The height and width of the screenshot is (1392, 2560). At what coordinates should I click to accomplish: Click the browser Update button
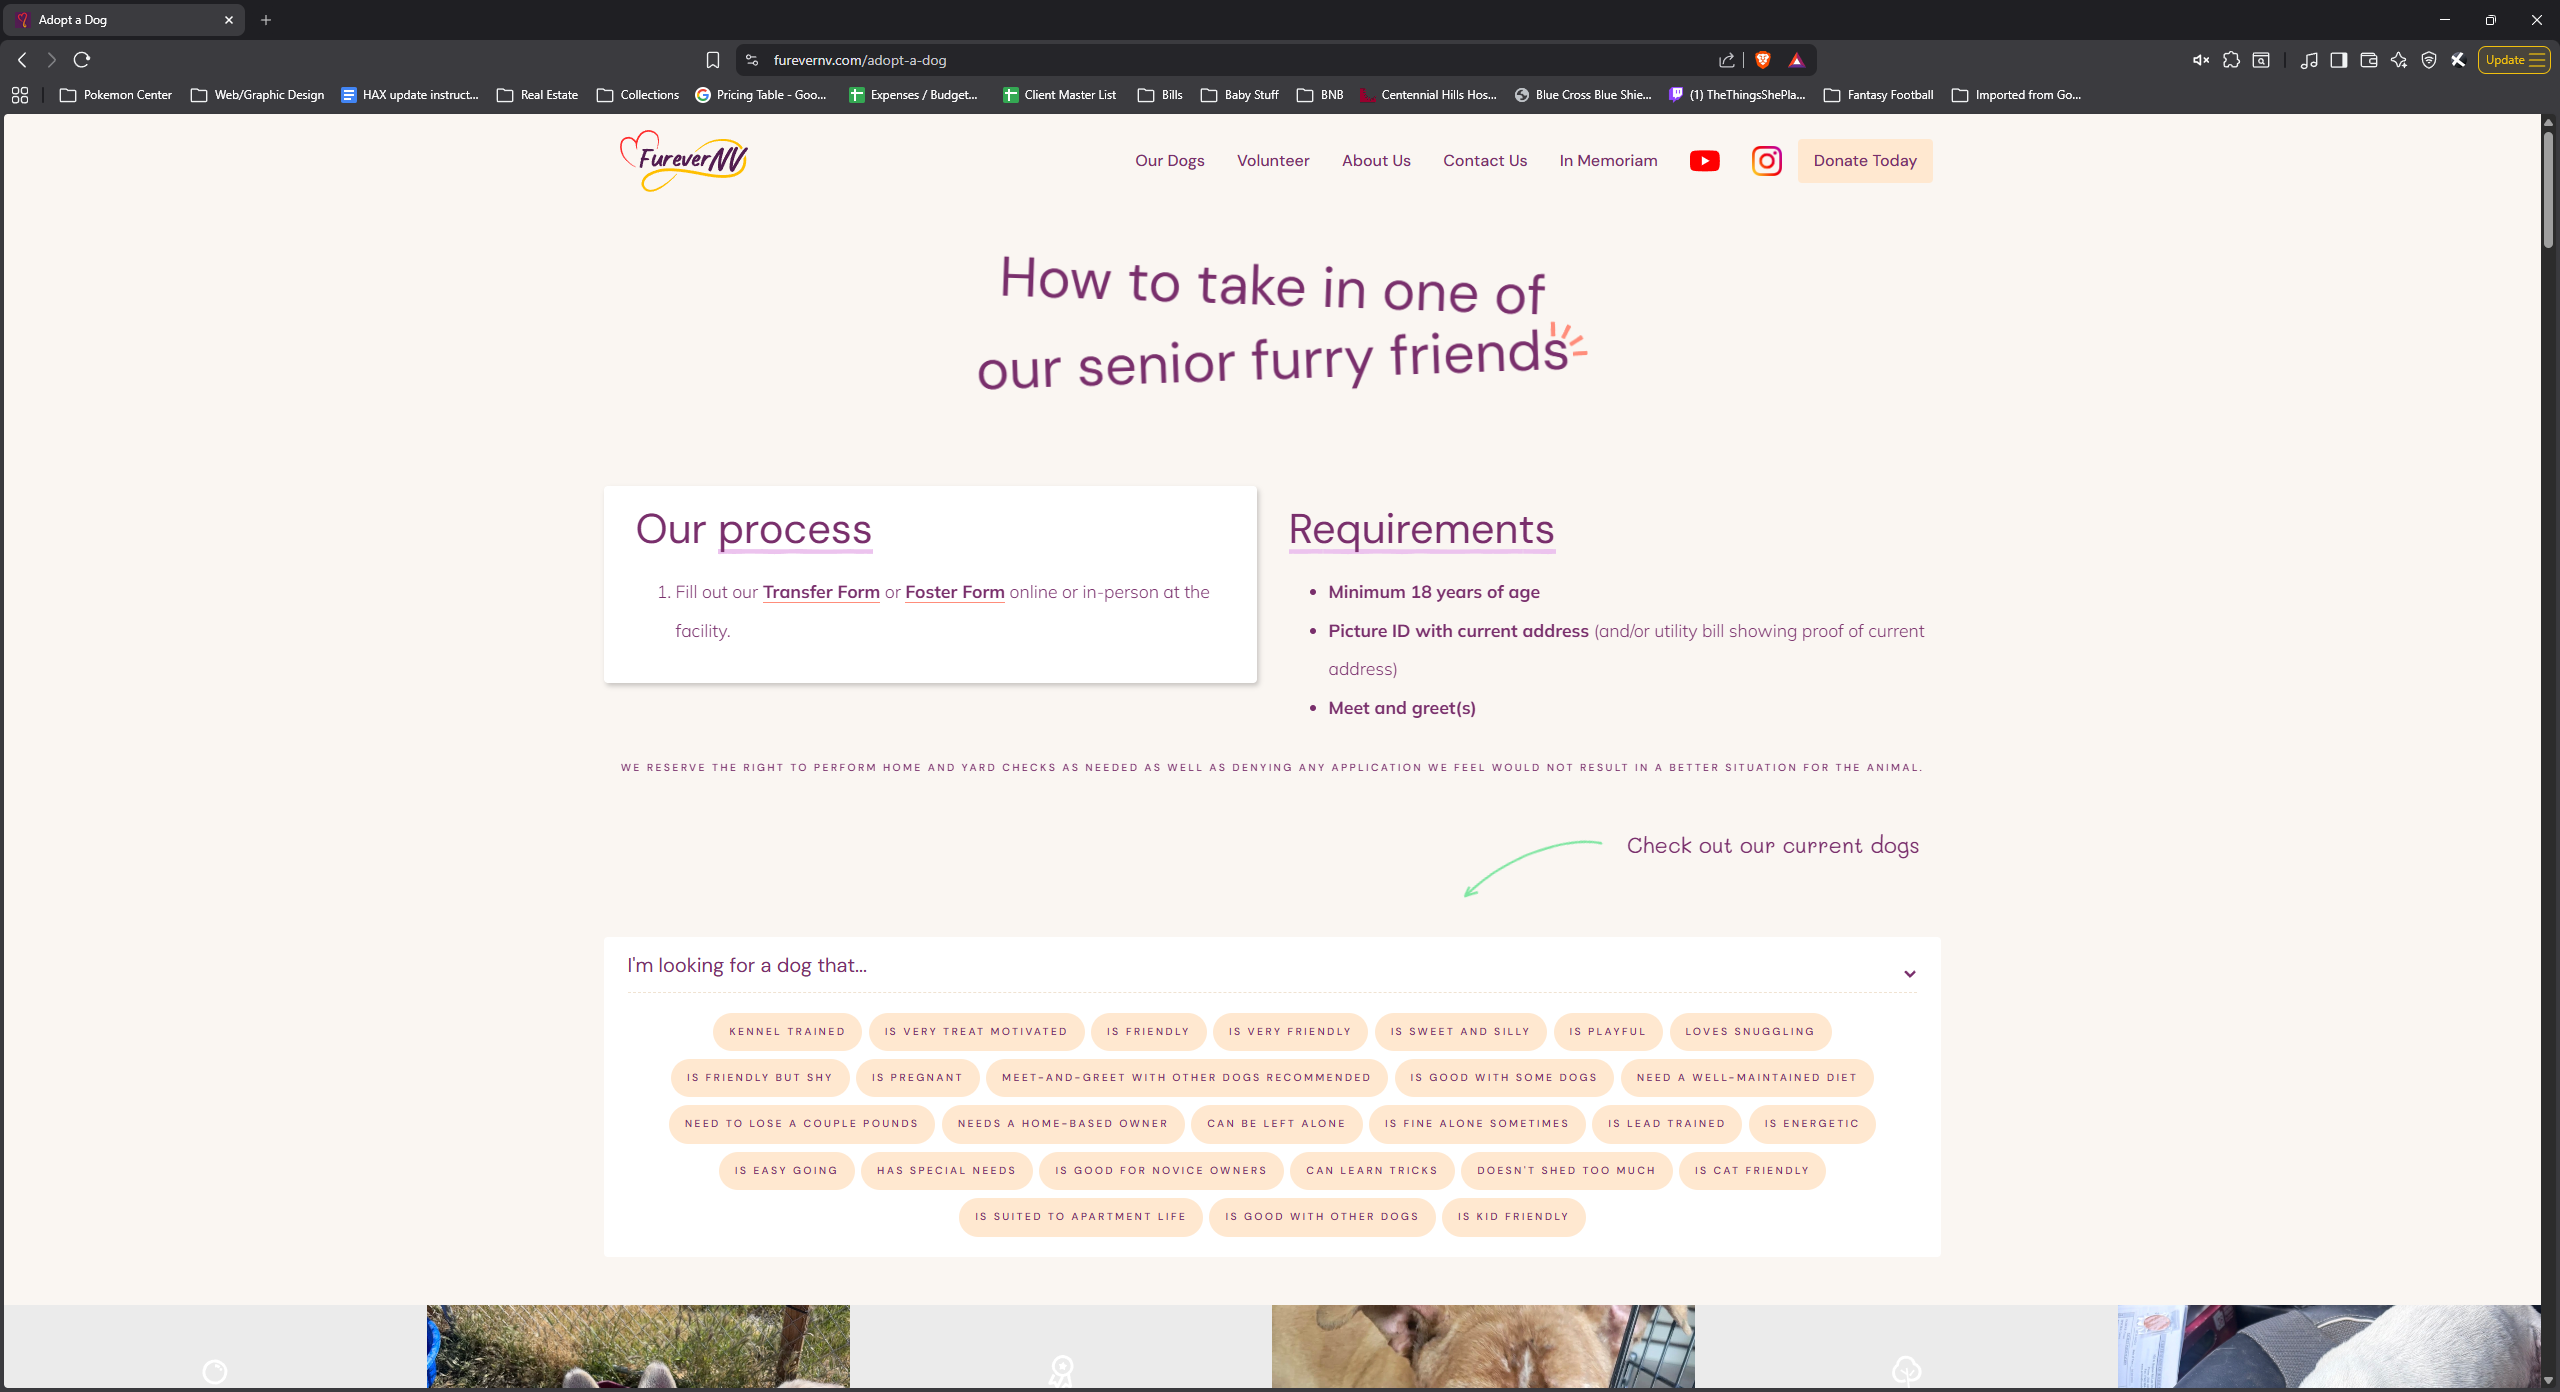click(x=2513, y=60)
